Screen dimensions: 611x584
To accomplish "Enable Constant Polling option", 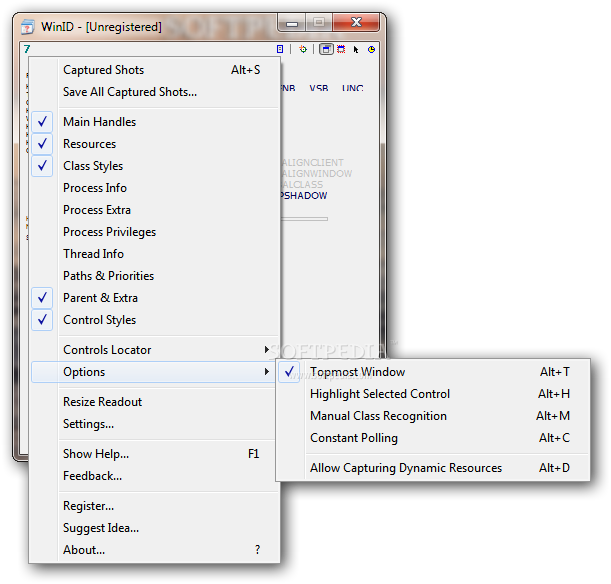I will pos(433,438).
